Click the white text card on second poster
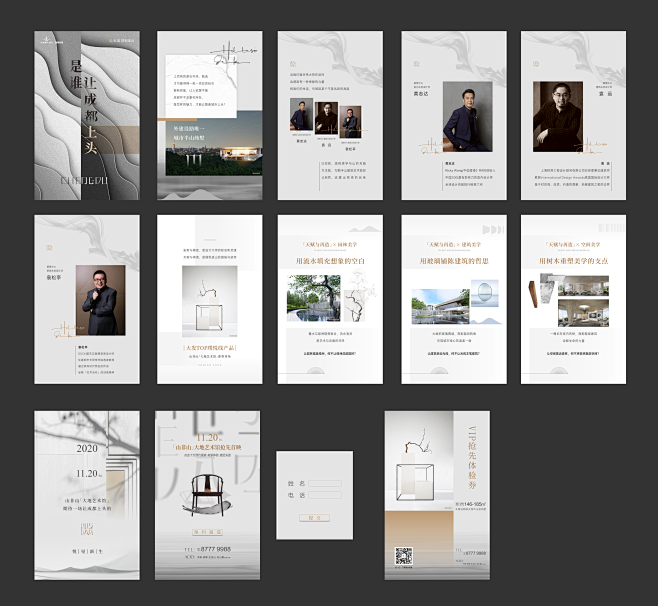The width and height of the screenshot is (658, 606). (201, 86)
